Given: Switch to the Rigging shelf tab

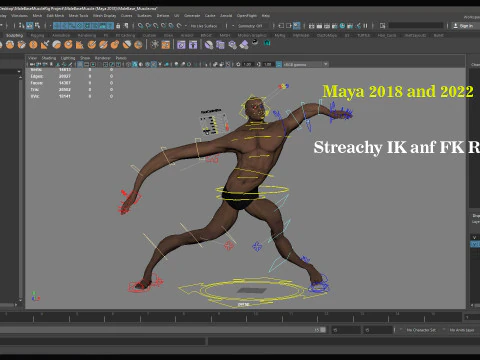Looking at the screenshot, I should tap(37, 35).
